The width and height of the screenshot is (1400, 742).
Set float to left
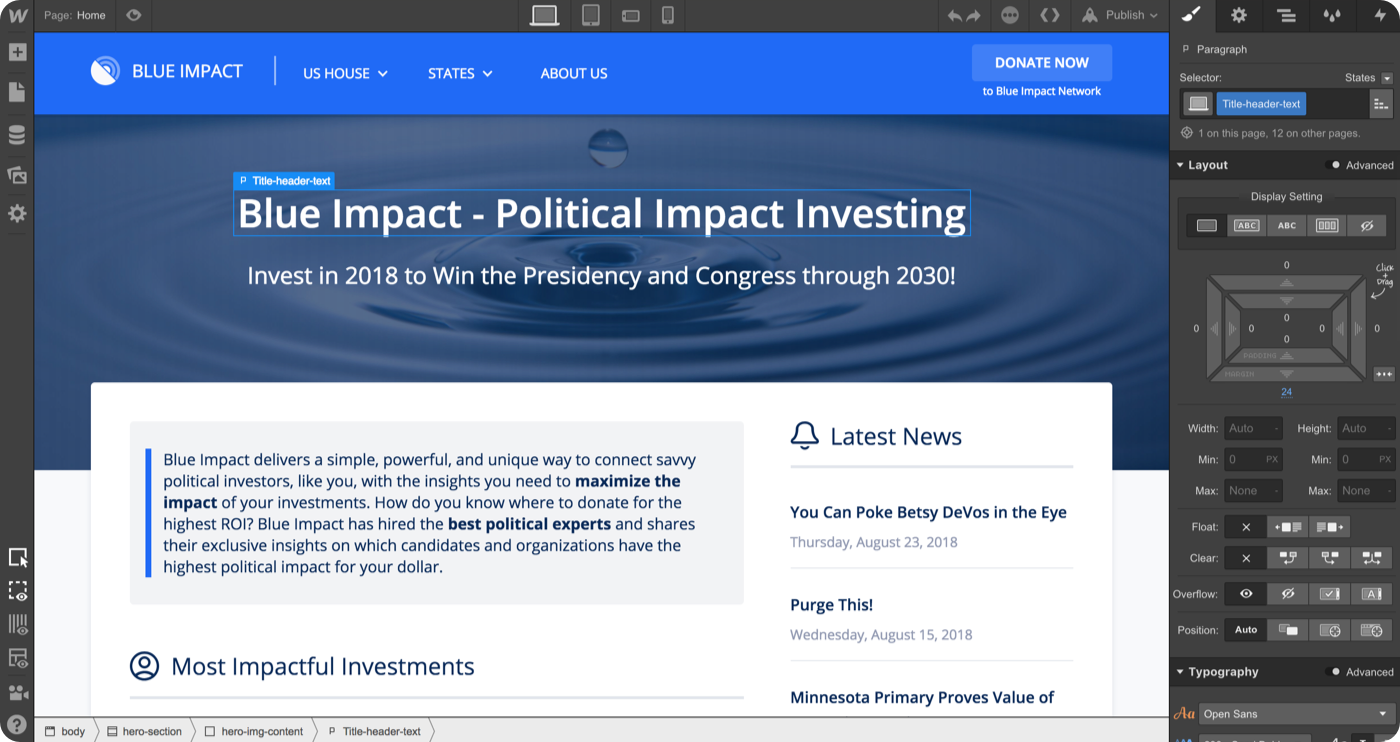(1288, 527)
